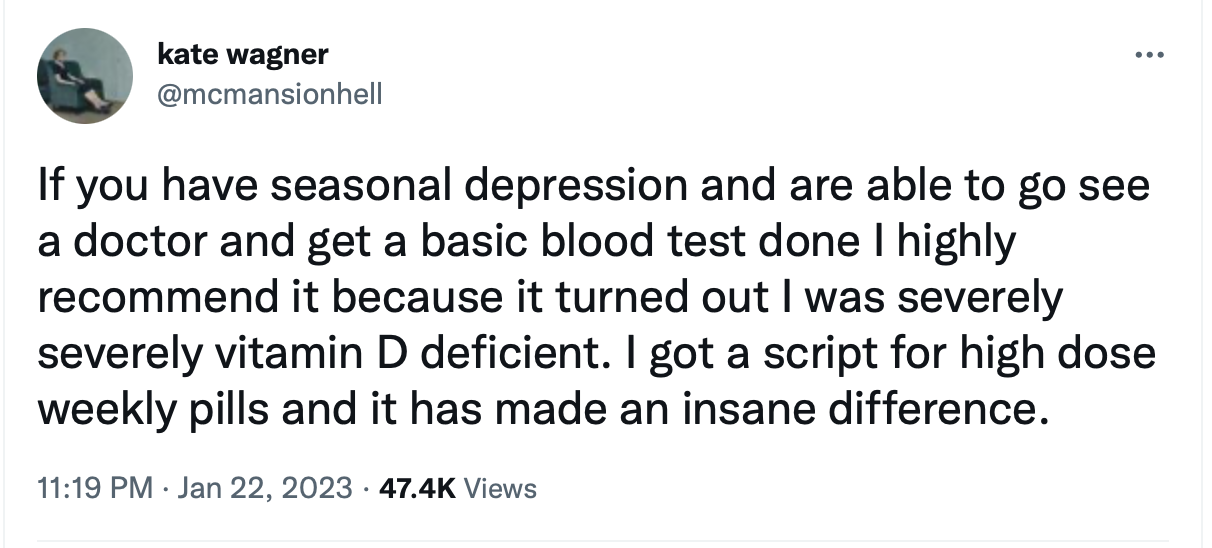The image size is (1212, 548).
Task: Click the Views label beside the count
Action: click(x=501, y=488)
